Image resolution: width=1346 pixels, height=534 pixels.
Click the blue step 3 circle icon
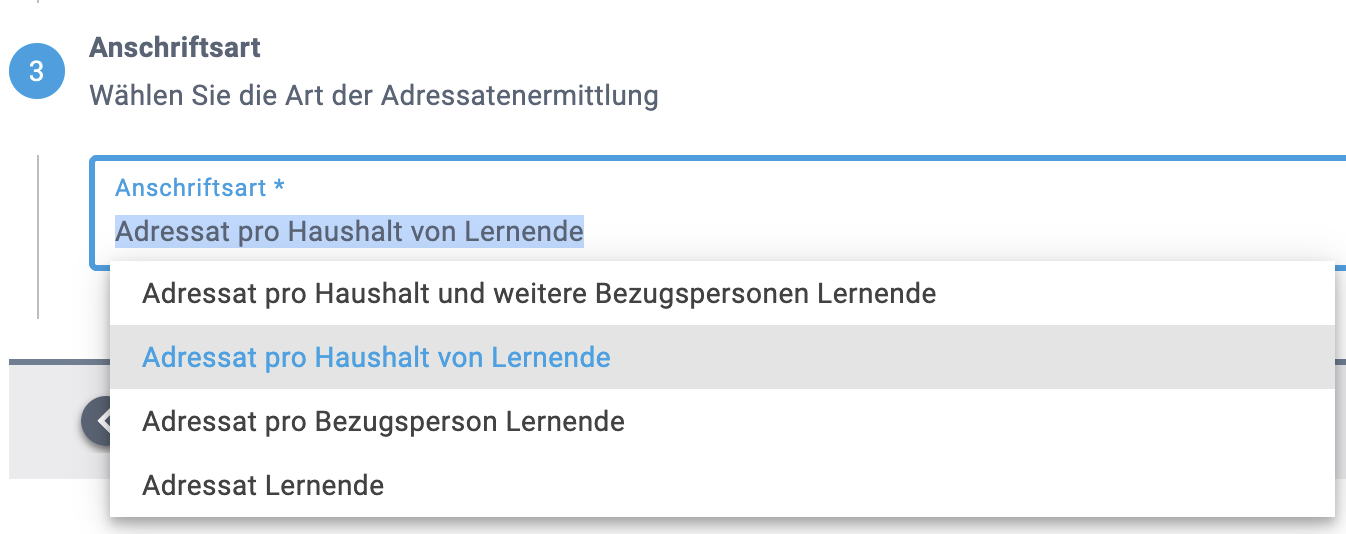[x=37, y=72]
